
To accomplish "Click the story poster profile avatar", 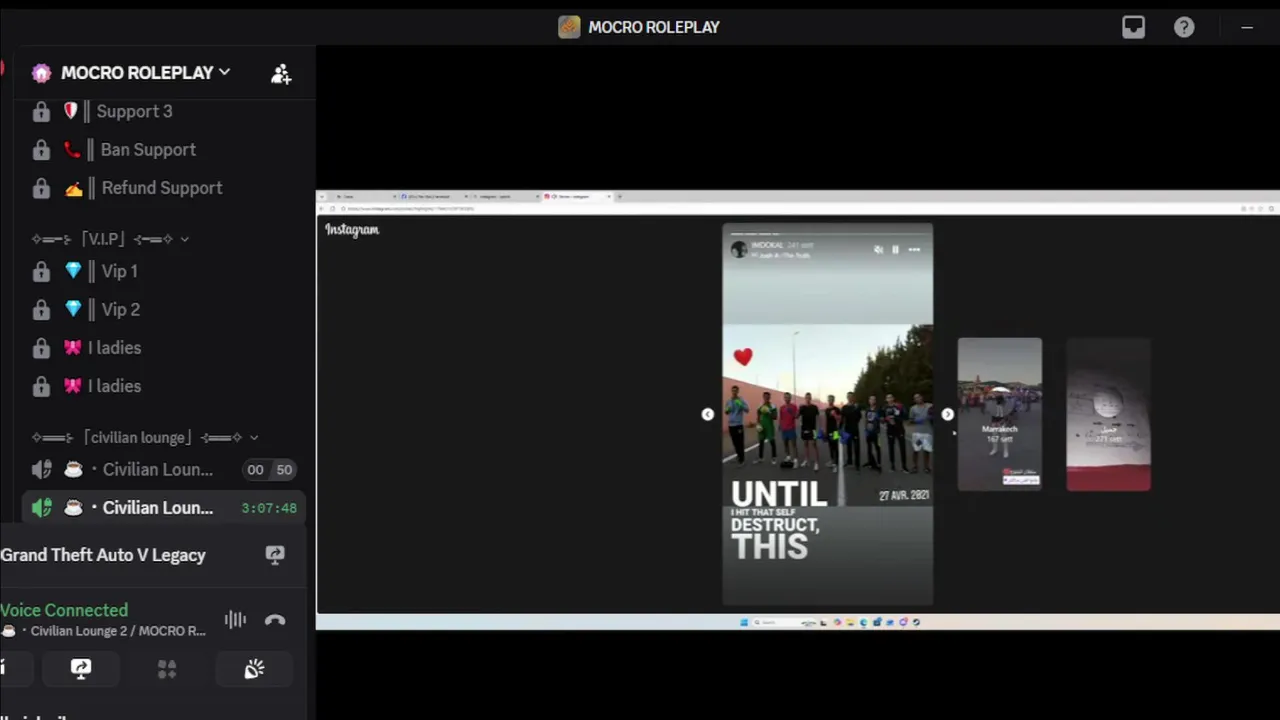I will coord(739,249).
